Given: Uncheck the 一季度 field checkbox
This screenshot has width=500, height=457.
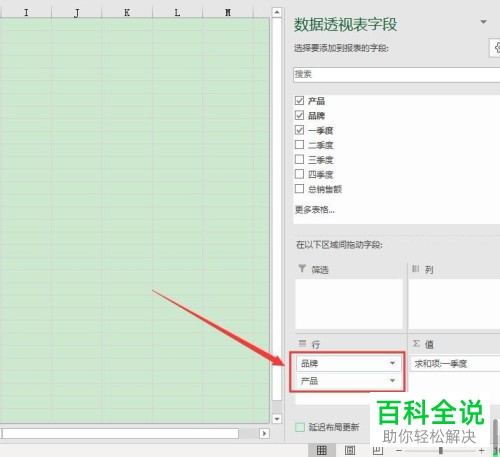Looking at the screenshot, I should pyautogui.click(x=299, y=130).
